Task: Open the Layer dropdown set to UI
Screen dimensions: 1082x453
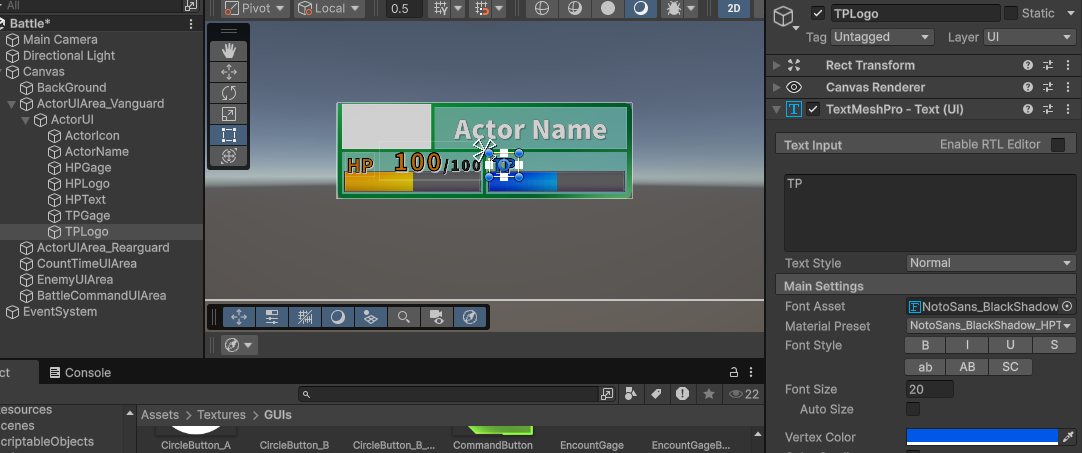Action: click(1028, 37)
